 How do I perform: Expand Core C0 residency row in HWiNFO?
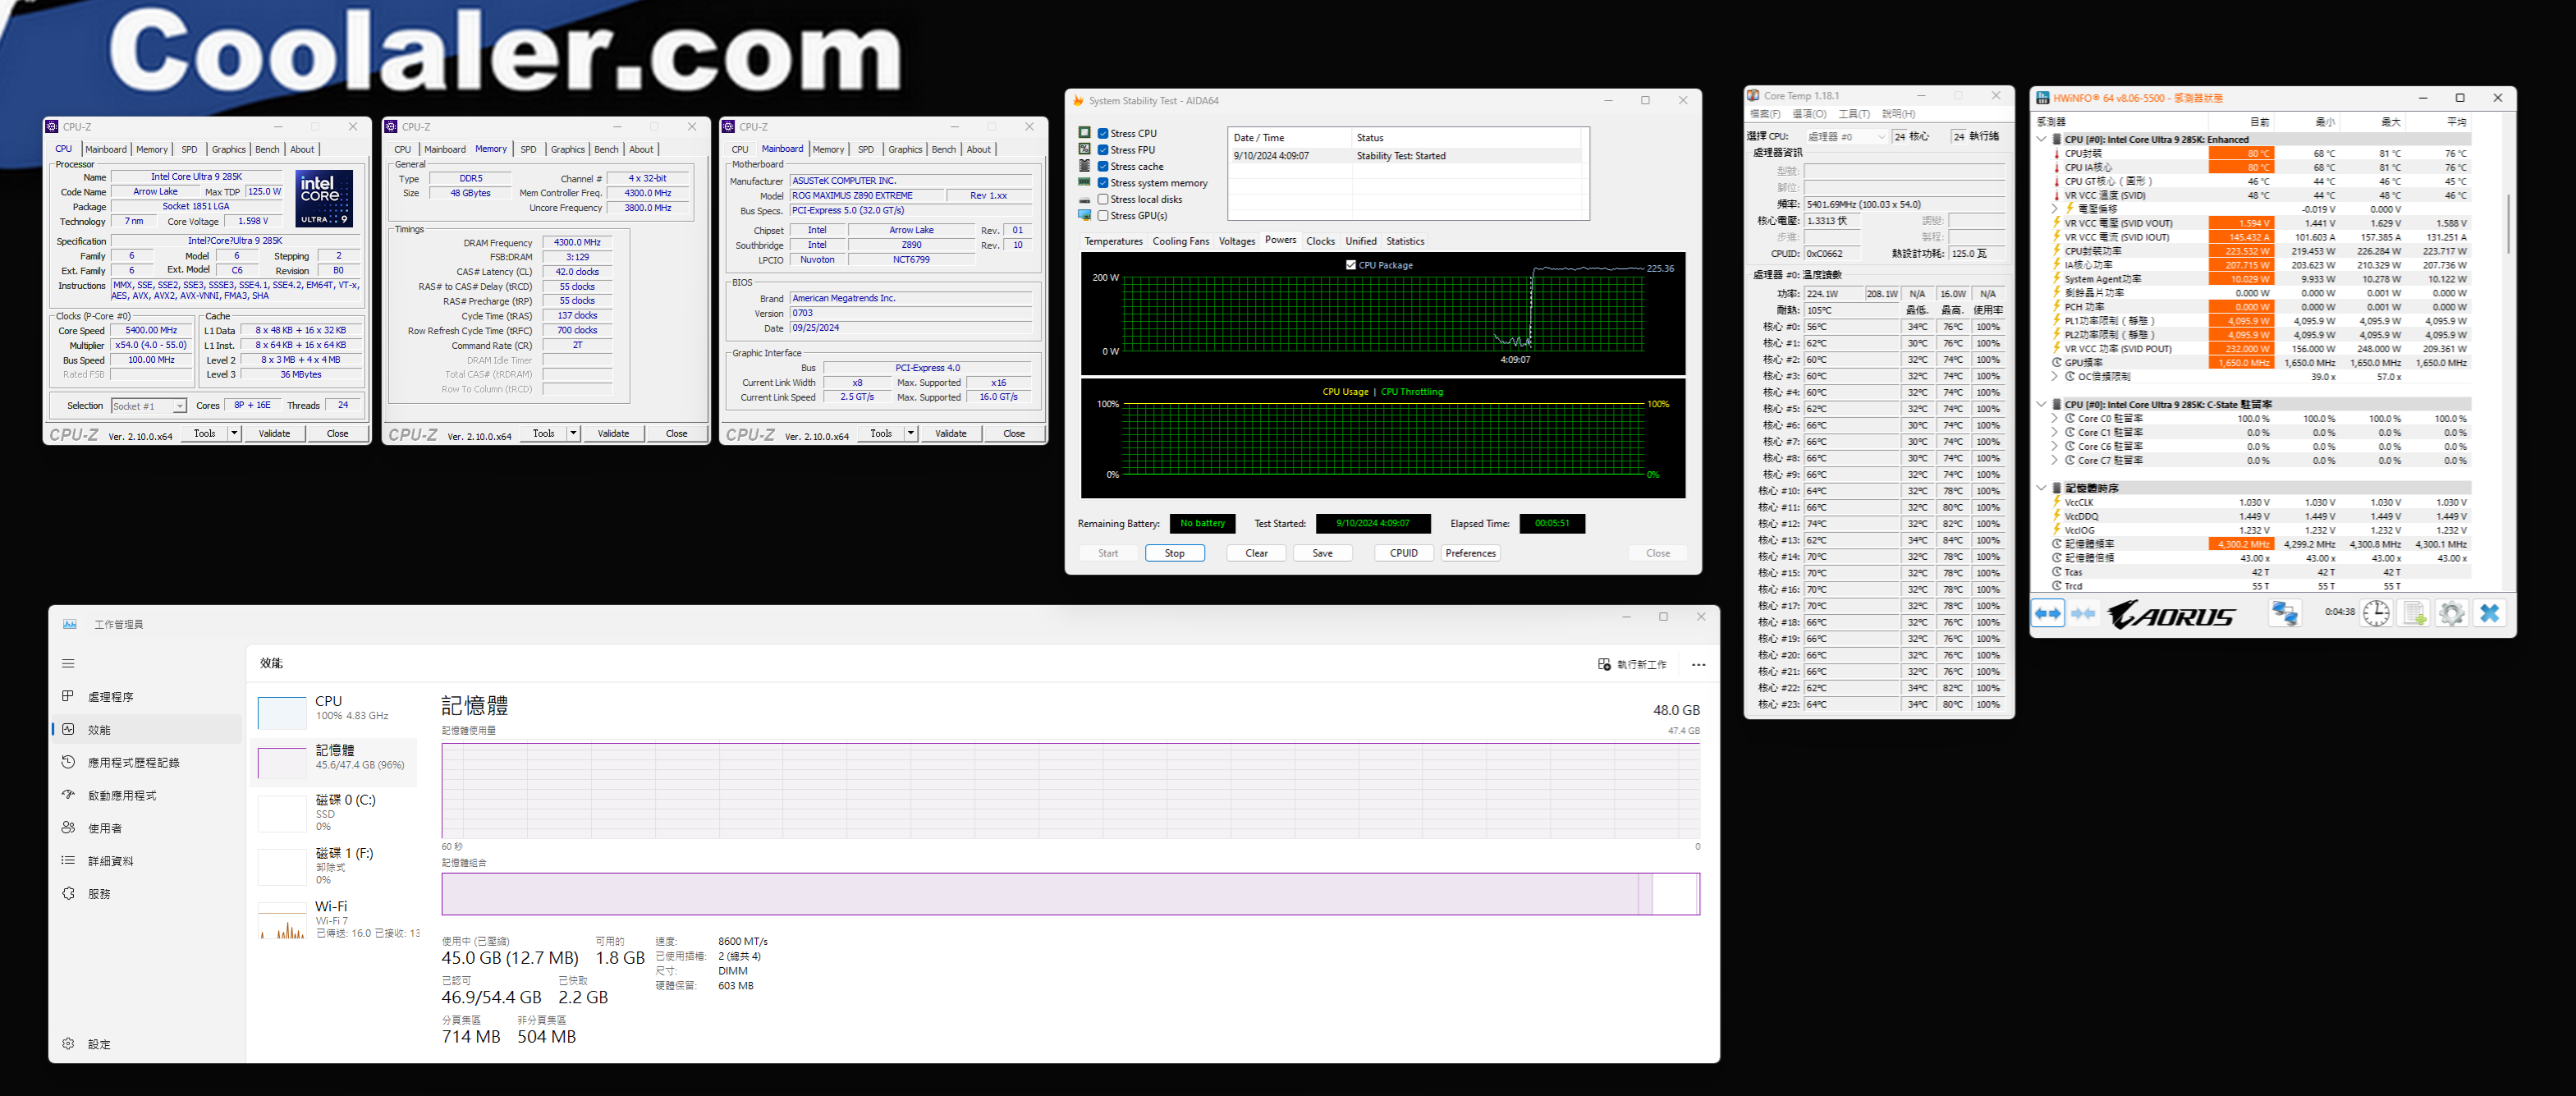coord(2055,419)
